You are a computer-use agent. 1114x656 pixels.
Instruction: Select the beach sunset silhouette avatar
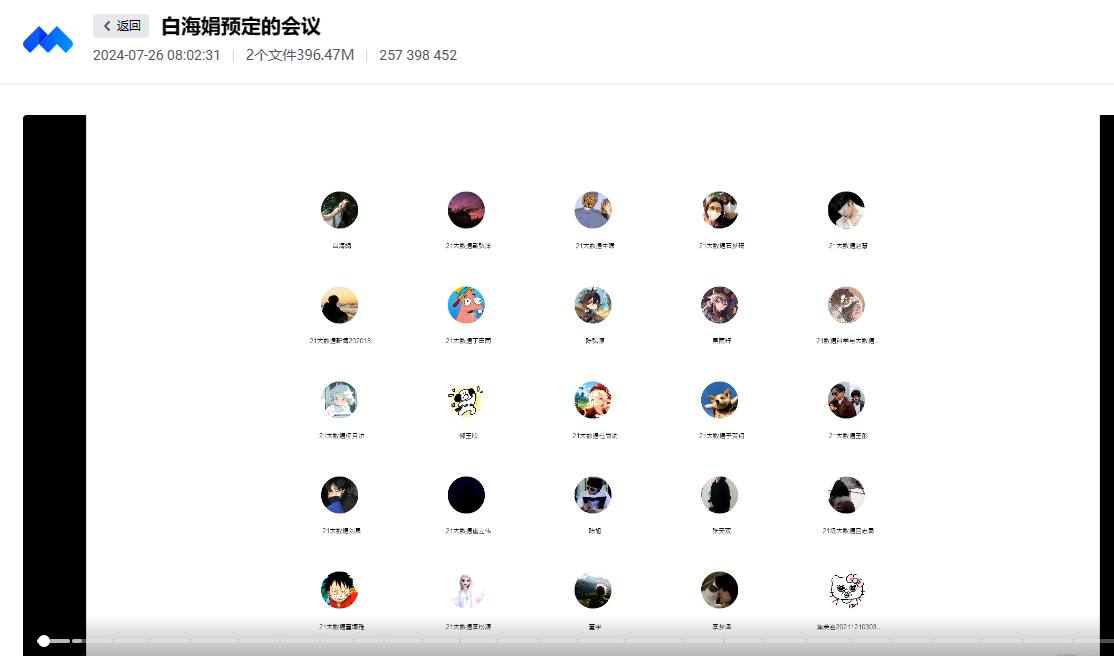(340, 305)
